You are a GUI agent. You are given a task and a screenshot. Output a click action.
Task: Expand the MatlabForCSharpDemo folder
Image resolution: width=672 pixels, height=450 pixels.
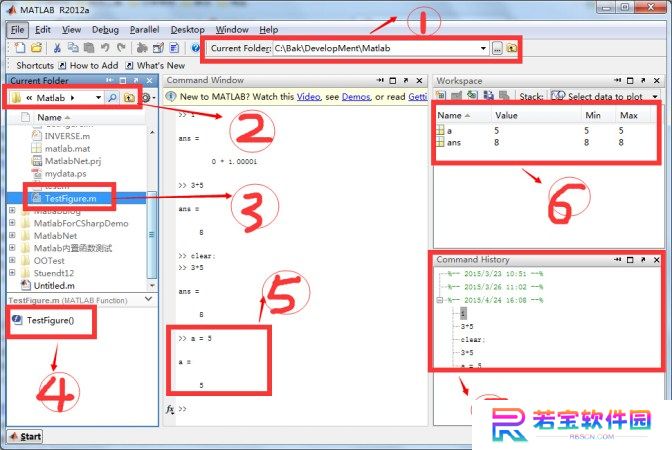(12, 223)
